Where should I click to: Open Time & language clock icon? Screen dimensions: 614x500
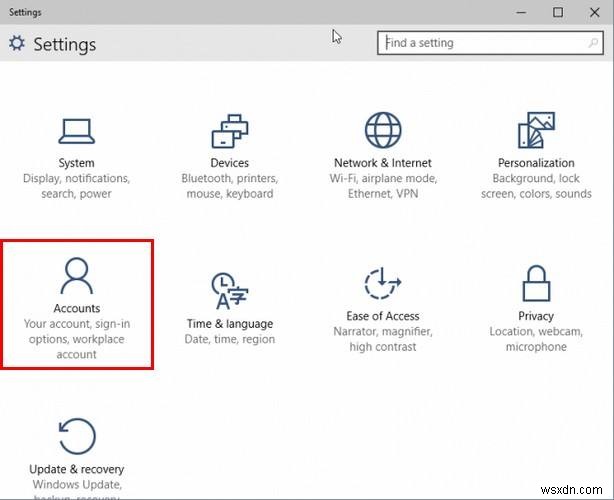[x=230, y=291]
